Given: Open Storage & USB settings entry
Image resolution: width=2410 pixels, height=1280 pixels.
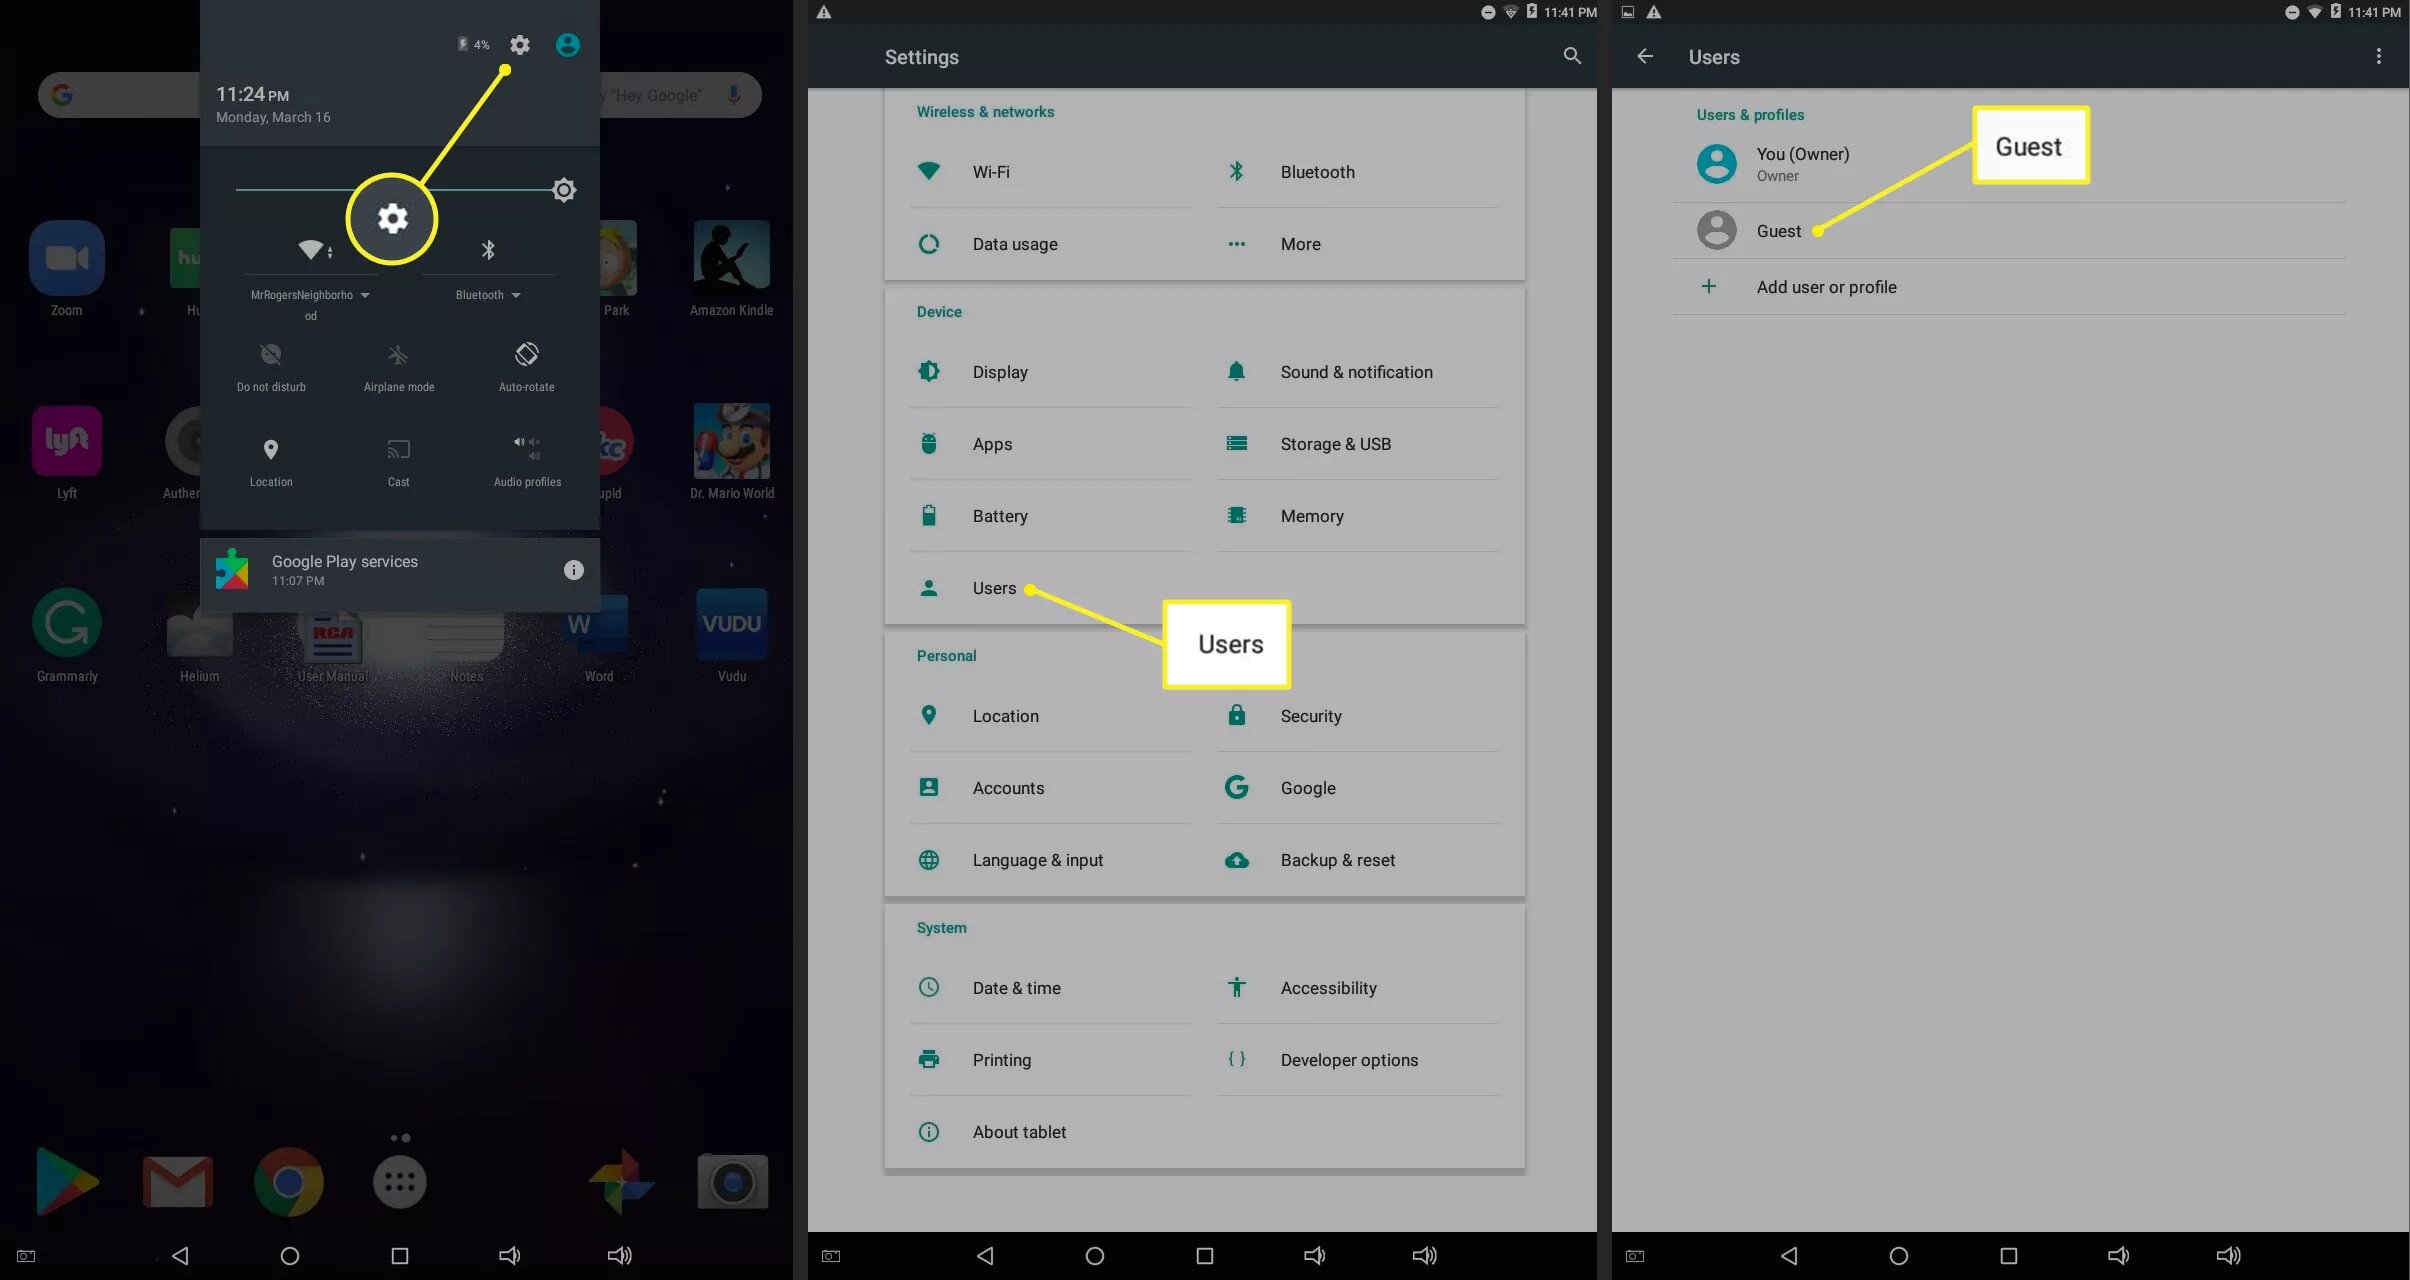Looking at the screenshot, I should (1335, 444).
